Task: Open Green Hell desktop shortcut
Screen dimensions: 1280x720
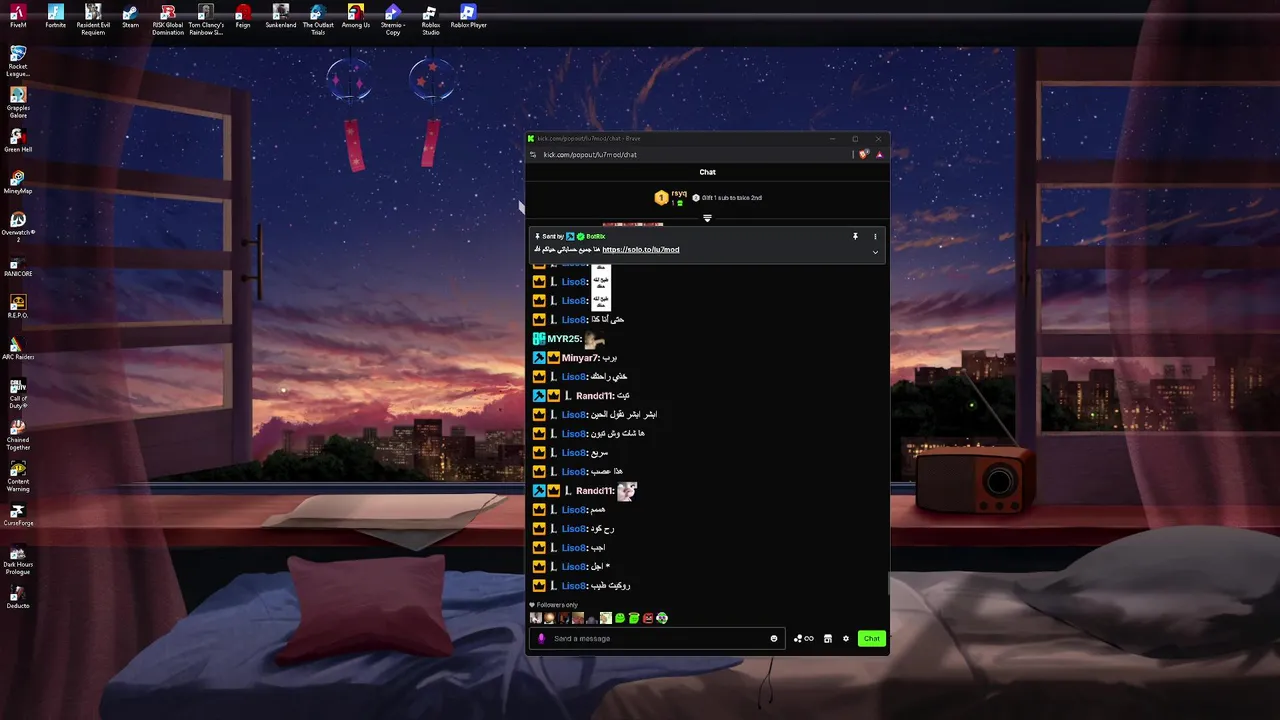Action: (x=18, y=140)
